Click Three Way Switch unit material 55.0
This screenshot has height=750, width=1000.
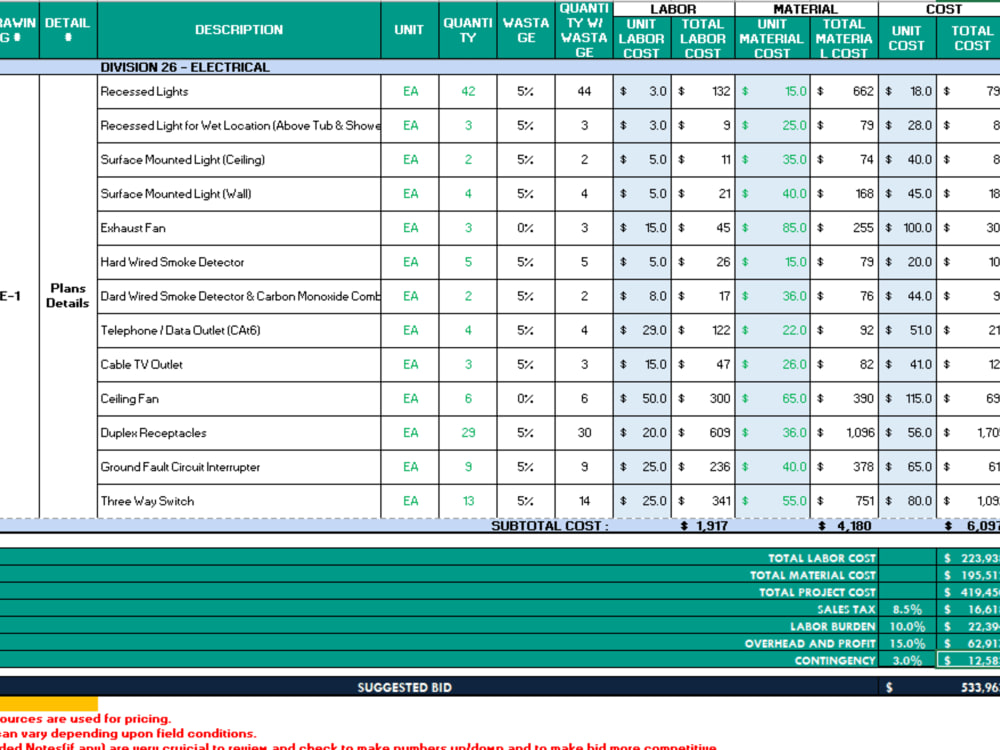[x=772, y=501]
